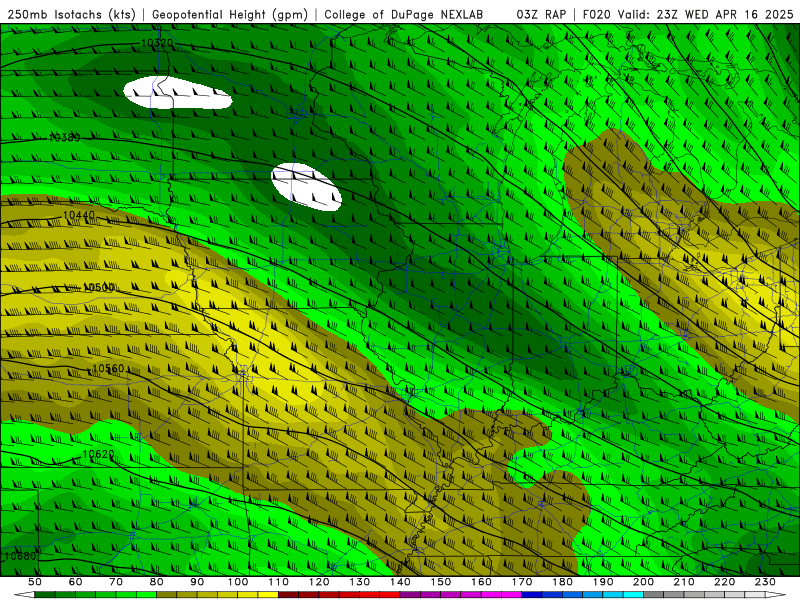This screenshot has width=800, height=600.
Task: Click the 80 tick label on colorbar
Action: 157,582
